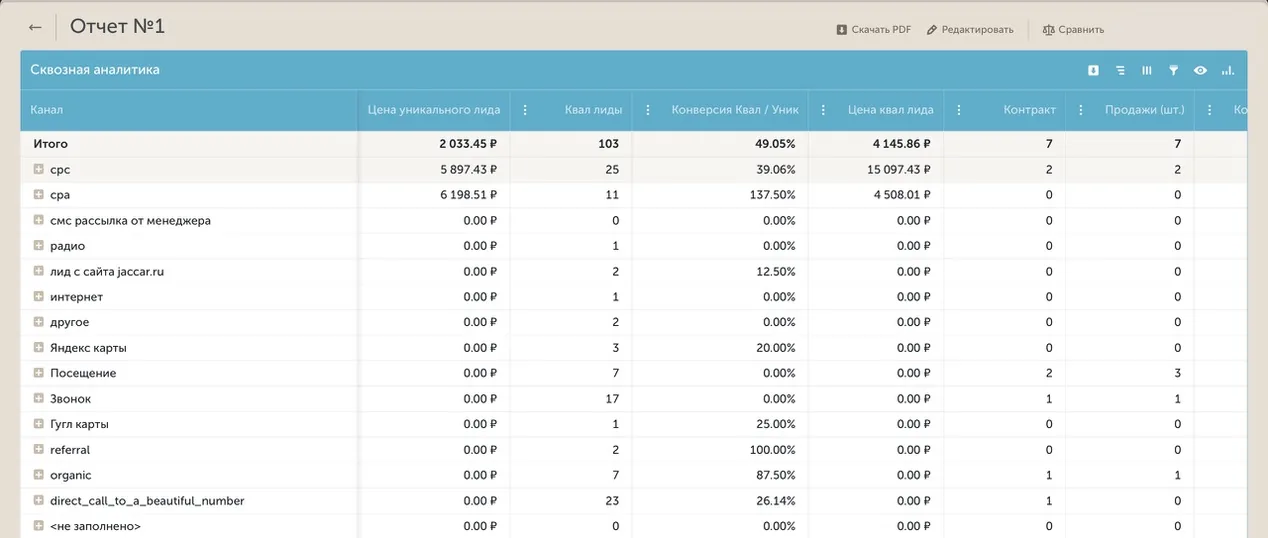Expand the другое channel row
The image size is (1268, 538).
38,322
